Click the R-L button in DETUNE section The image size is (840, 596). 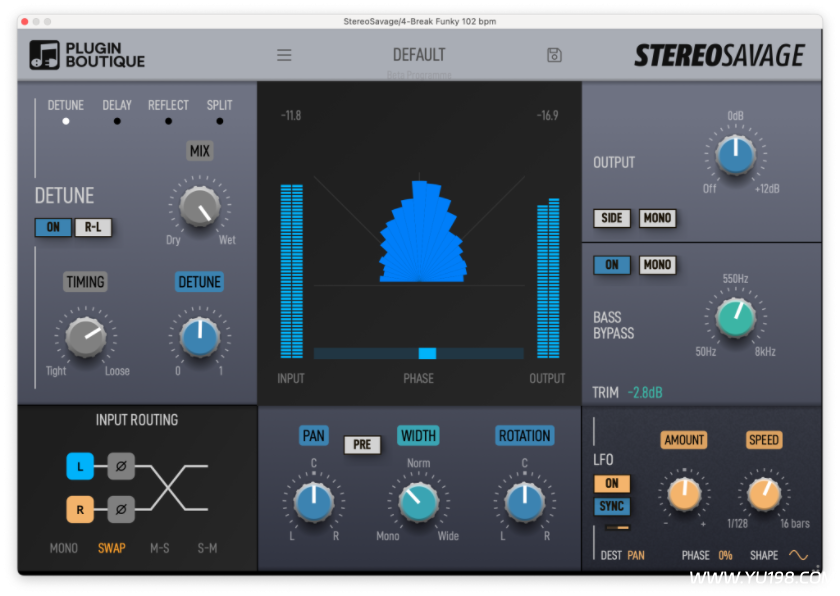(x=94, y=227)
